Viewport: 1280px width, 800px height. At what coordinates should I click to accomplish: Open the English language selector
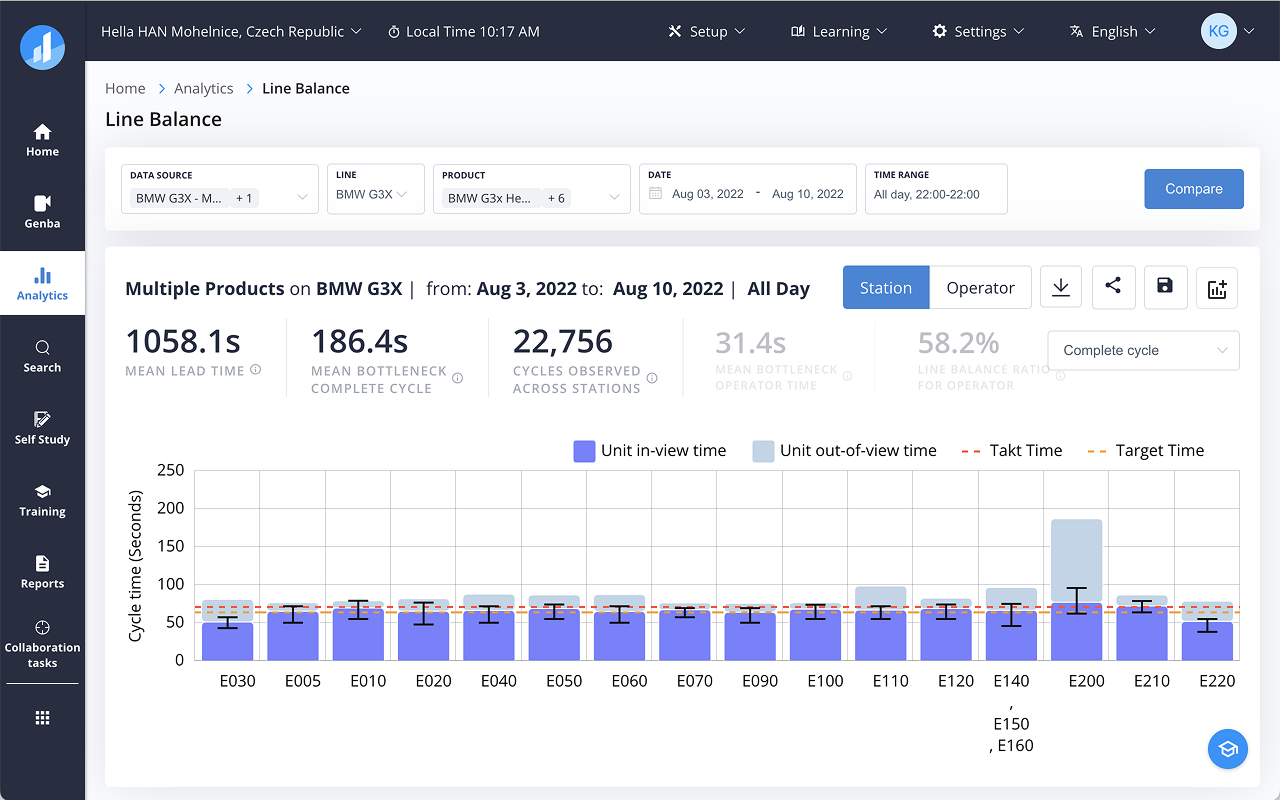[x=1112, y=31]
